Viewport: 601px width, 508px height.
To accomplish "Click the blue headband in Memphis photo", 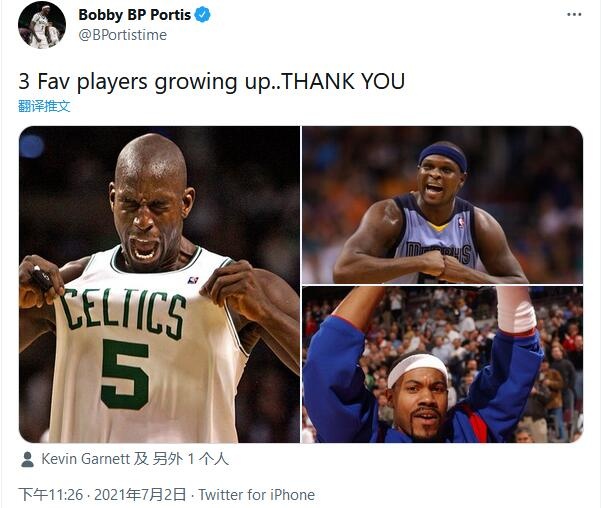I will tap(443, 155).
